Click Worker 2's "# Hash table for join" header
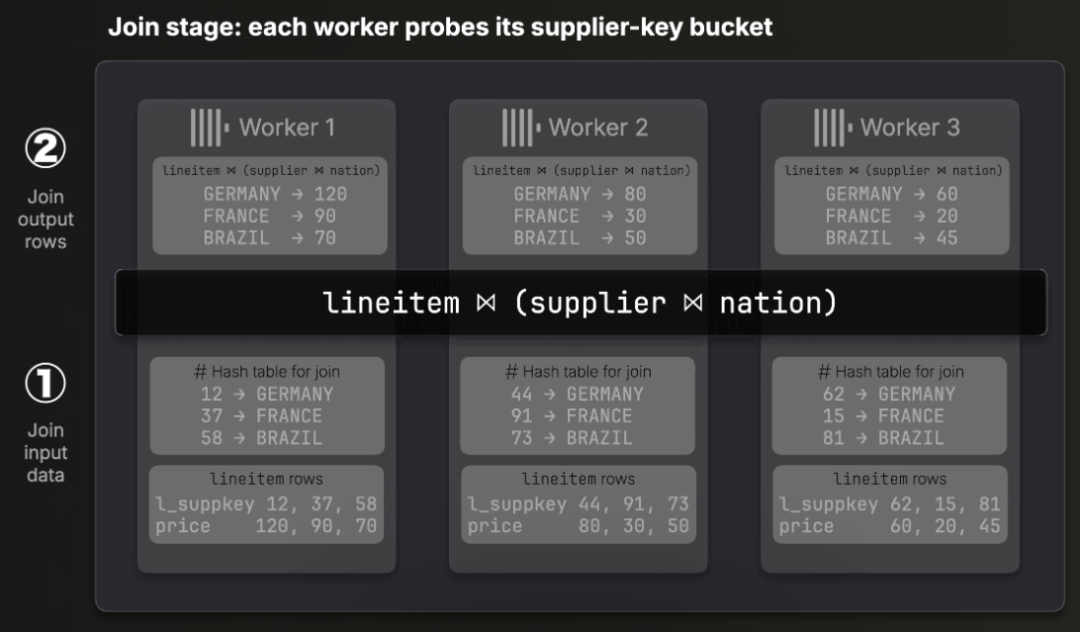Viewport: 1080px width, 632px height. [x=578, y=372]
